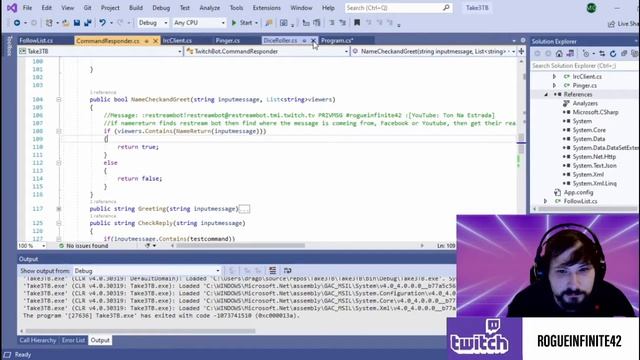Collapse the if block at line 108

58,131
